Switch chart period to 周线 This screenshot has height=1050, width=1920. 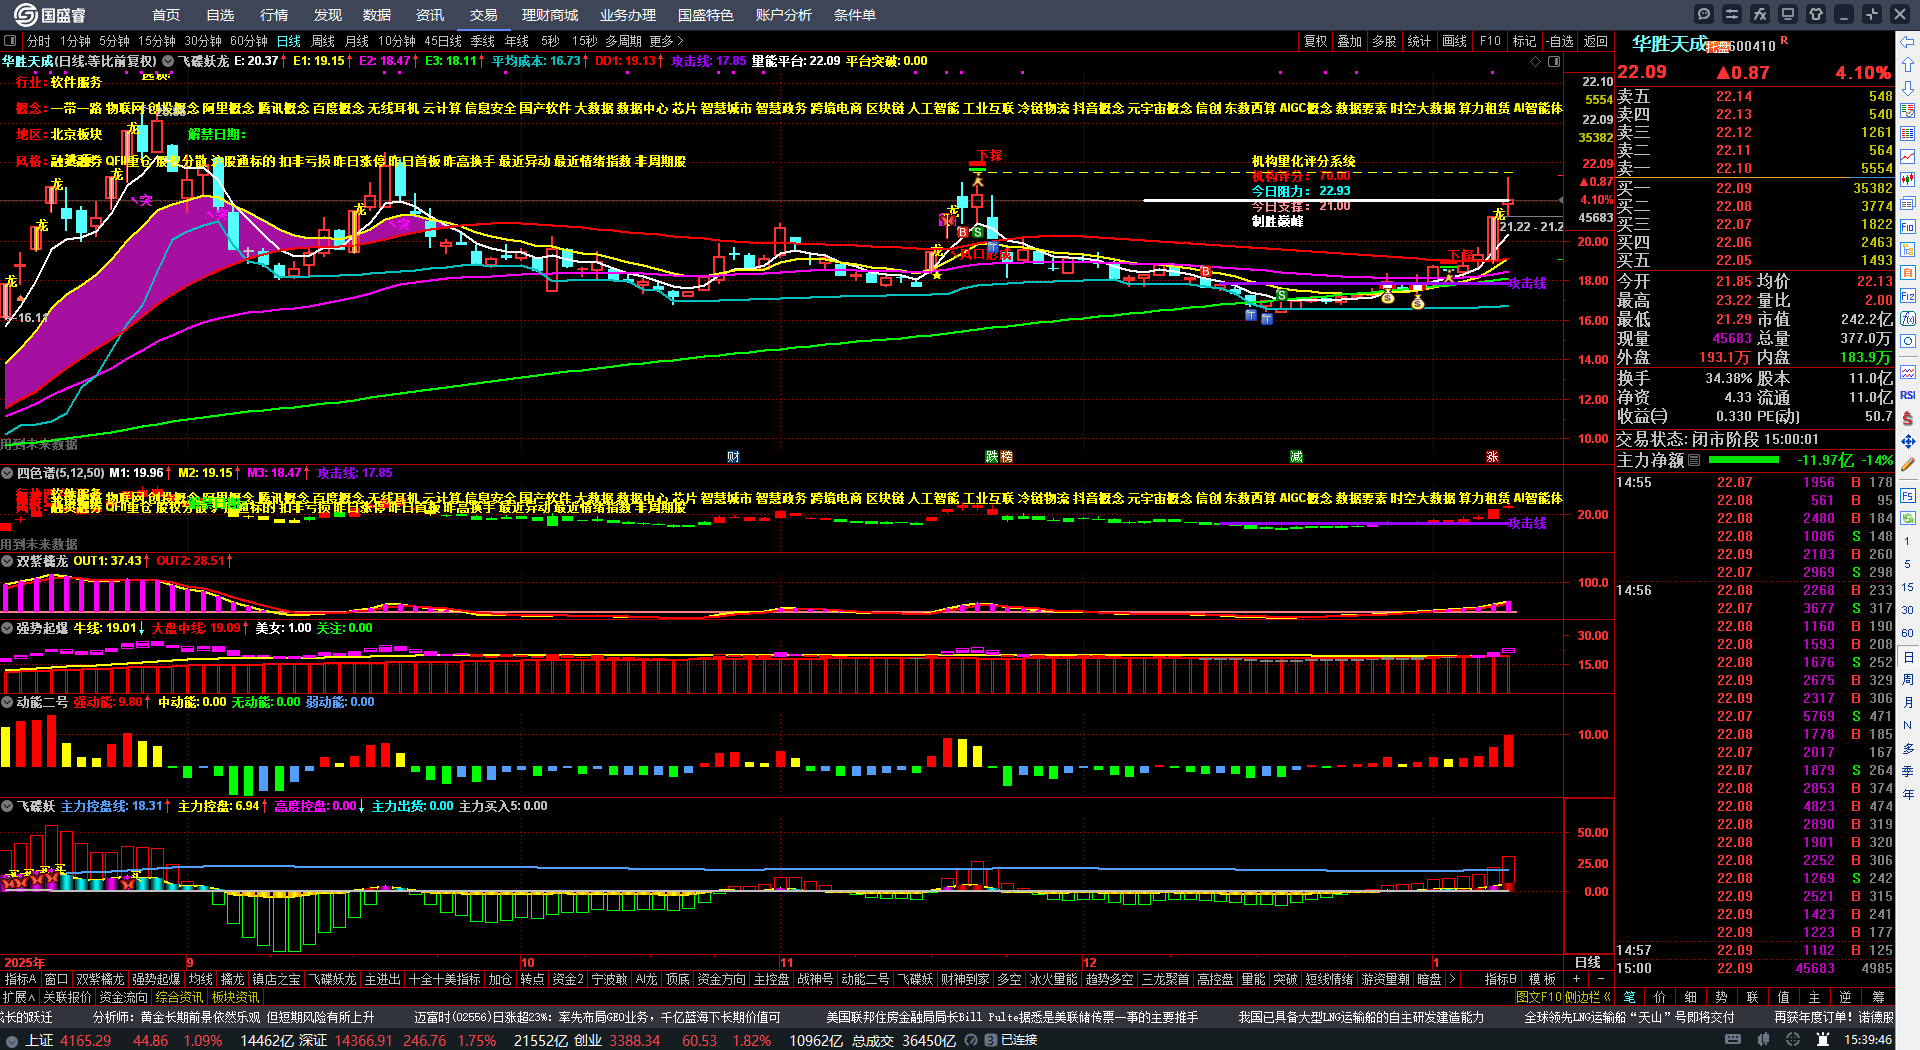pyautogui.click(x=323, y=41)
